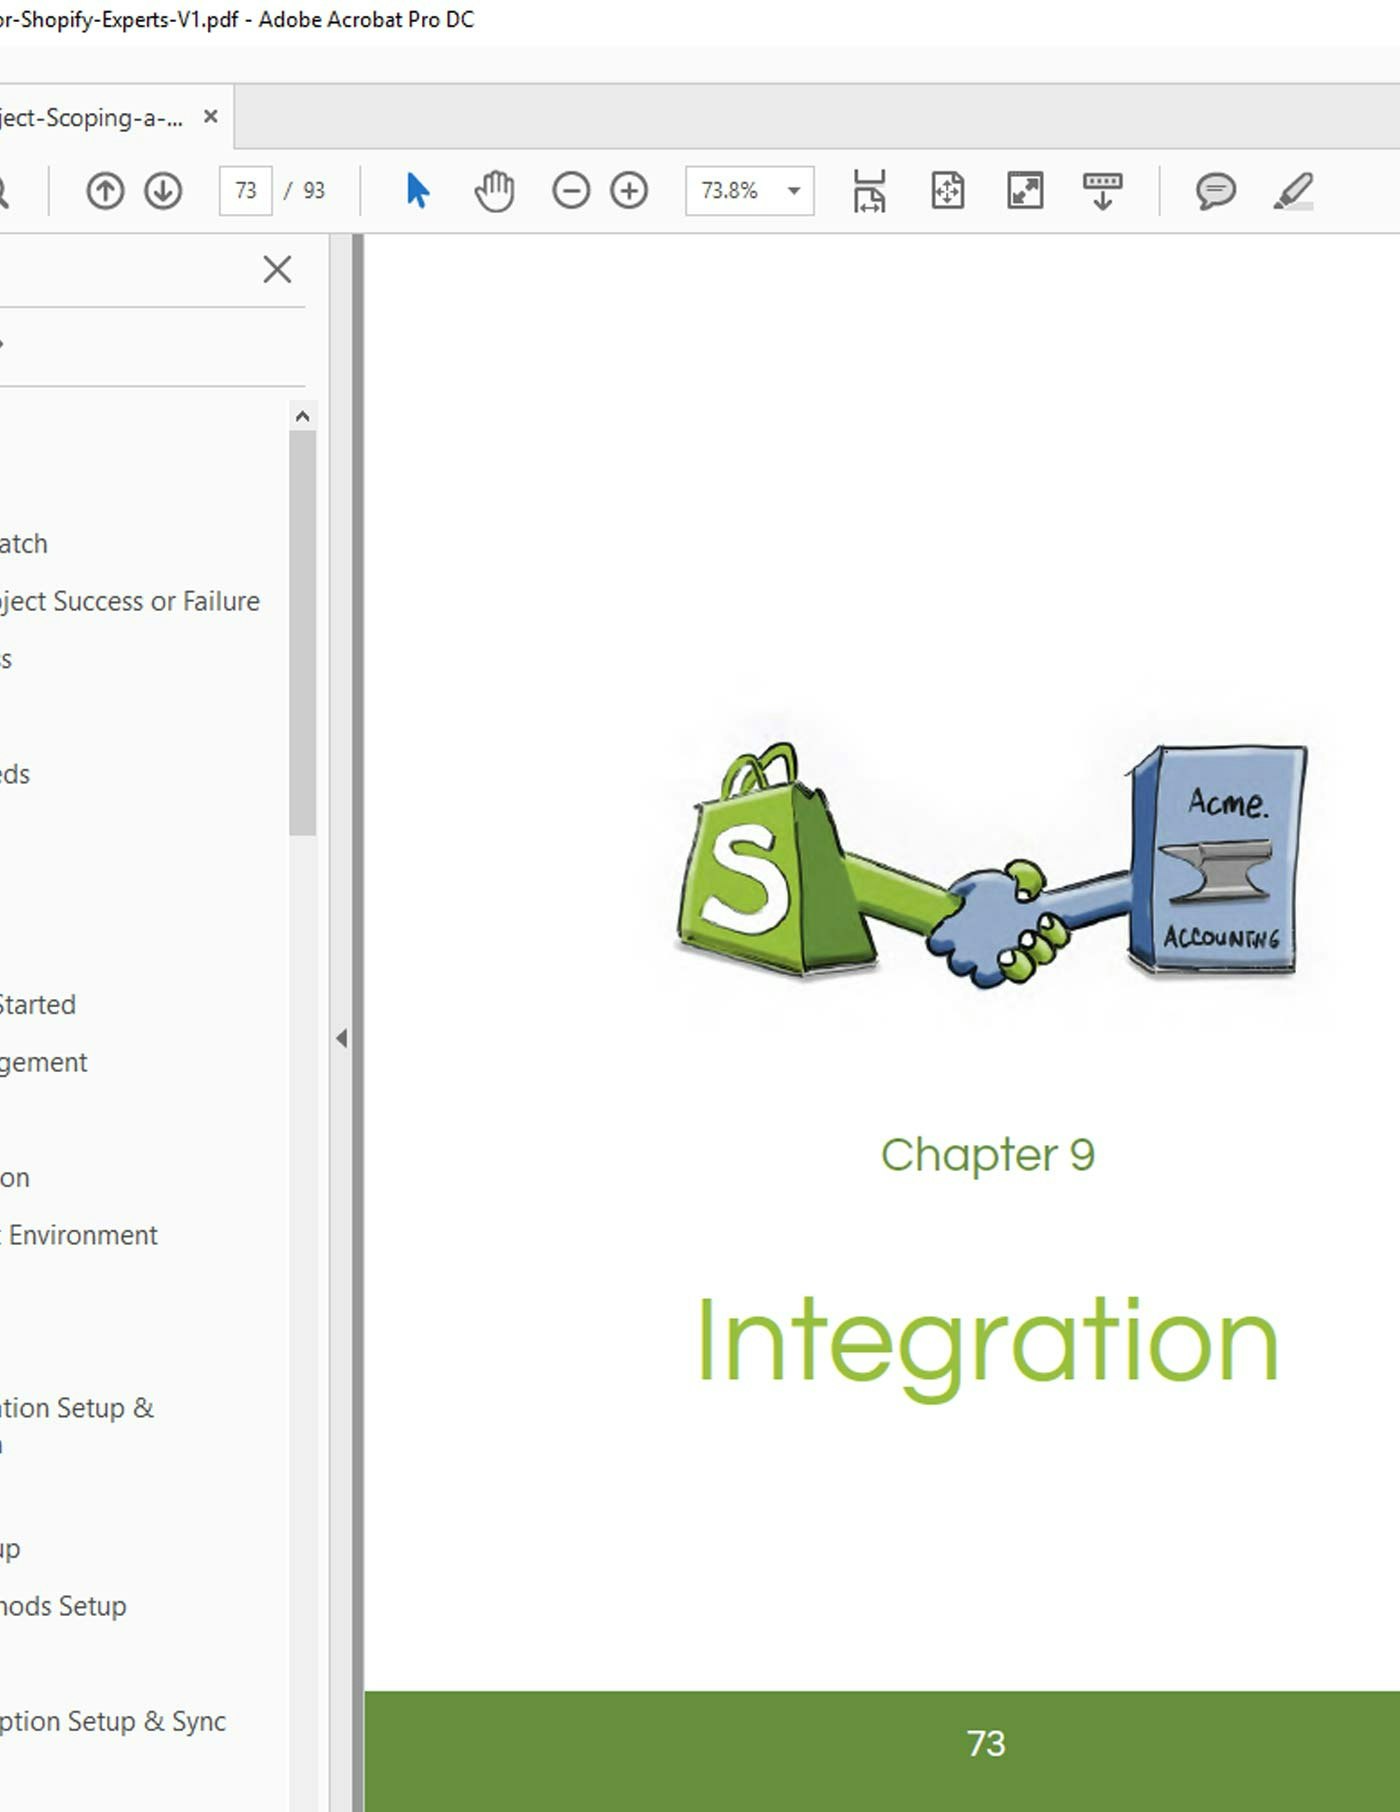1400x1812 pixels.
Task: Open bookmark ending in 'ption Setup & Sync'
Action: click(113, 1721)
